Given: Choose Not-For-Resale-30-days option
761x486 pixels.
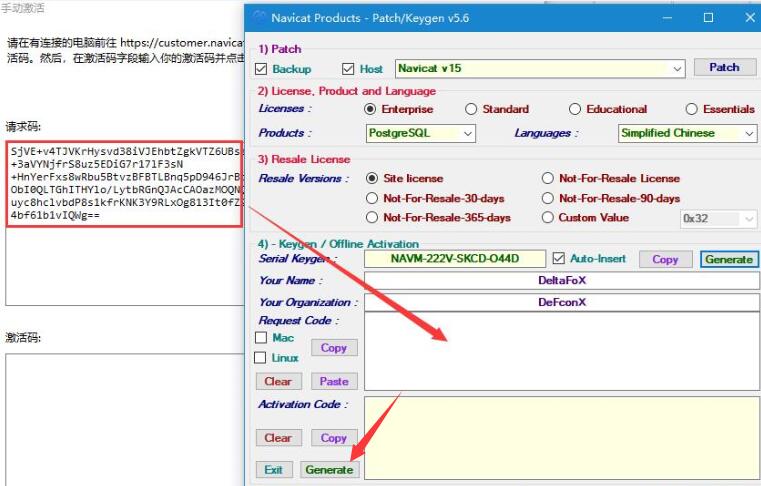Looking at the screenshot, I should (372, 198).
